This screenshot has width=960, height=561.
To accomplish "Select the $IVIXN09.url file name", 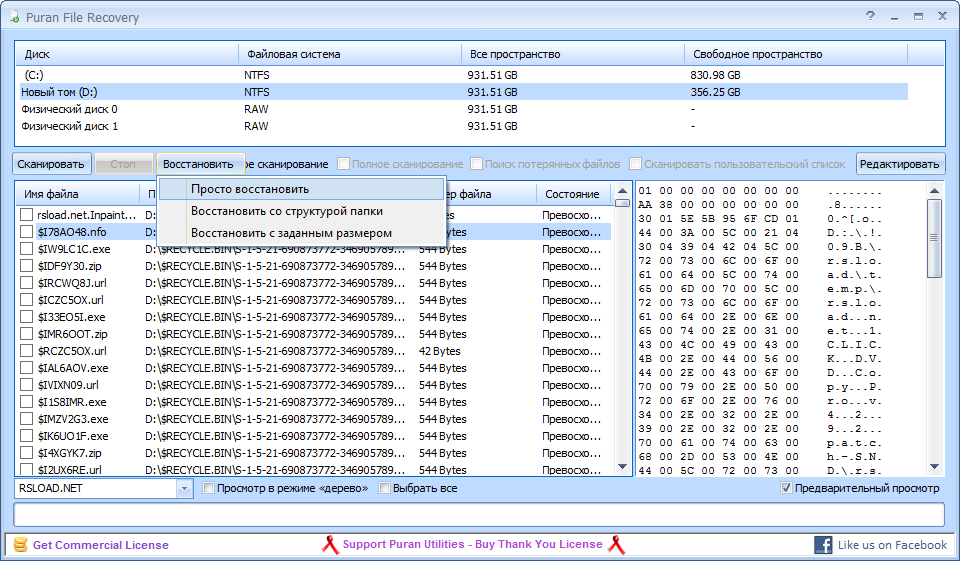I will coord(68,385).
